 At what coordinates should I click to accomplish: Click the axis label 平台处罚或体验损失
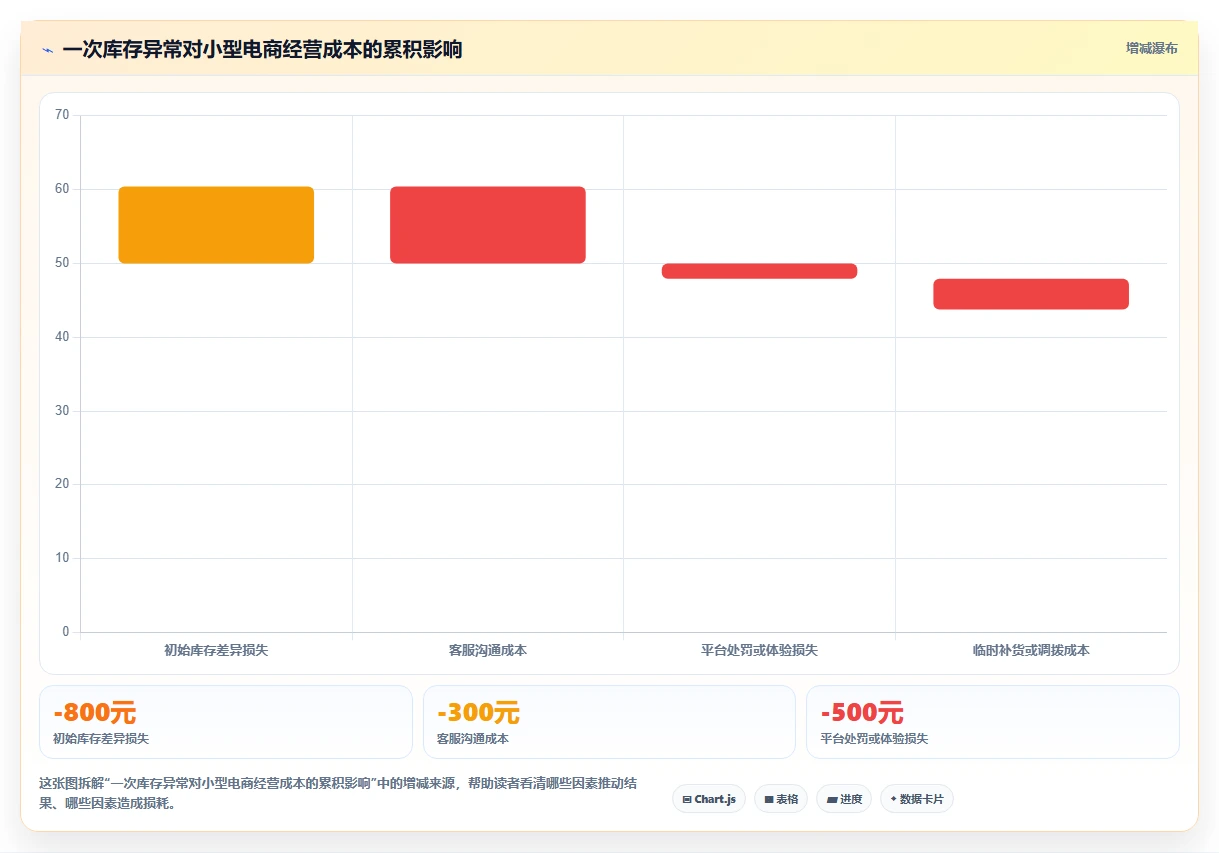click(x=759, y=650)
